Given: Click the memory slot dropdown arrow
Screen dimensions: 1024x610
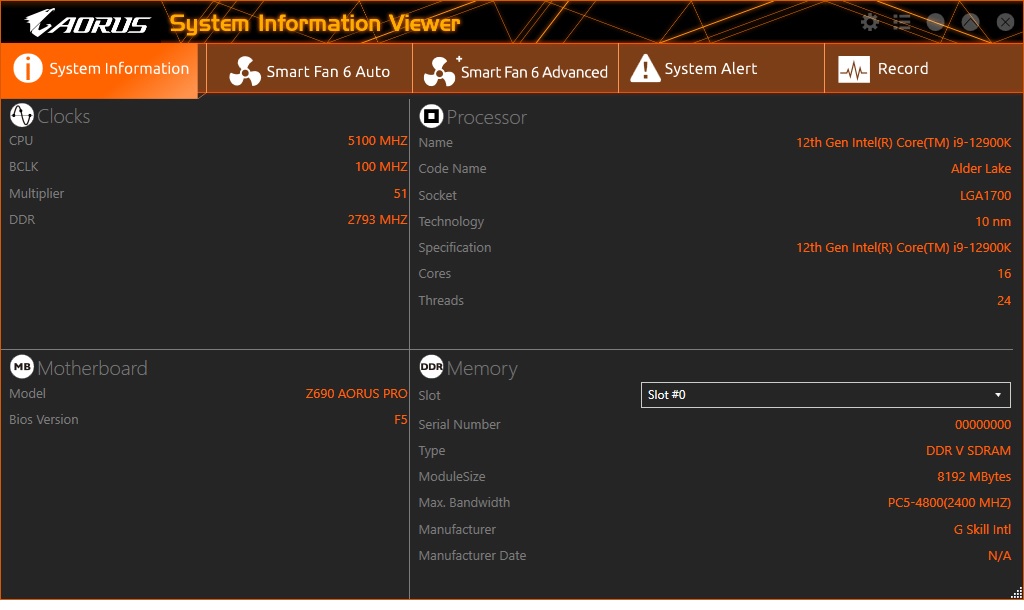Looking at the screenshot, I should [998, 394].
